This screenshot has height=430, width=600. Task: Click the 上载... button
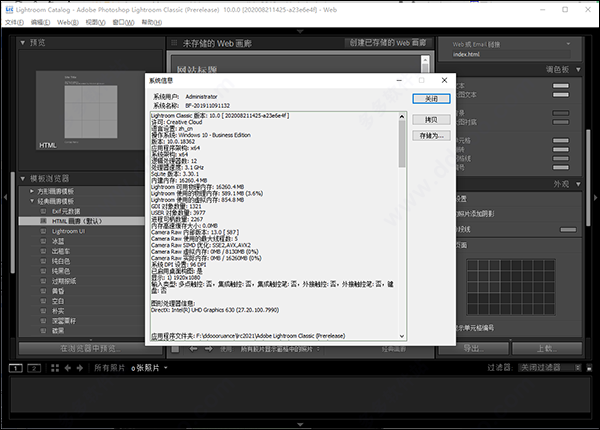coord(547,349)
